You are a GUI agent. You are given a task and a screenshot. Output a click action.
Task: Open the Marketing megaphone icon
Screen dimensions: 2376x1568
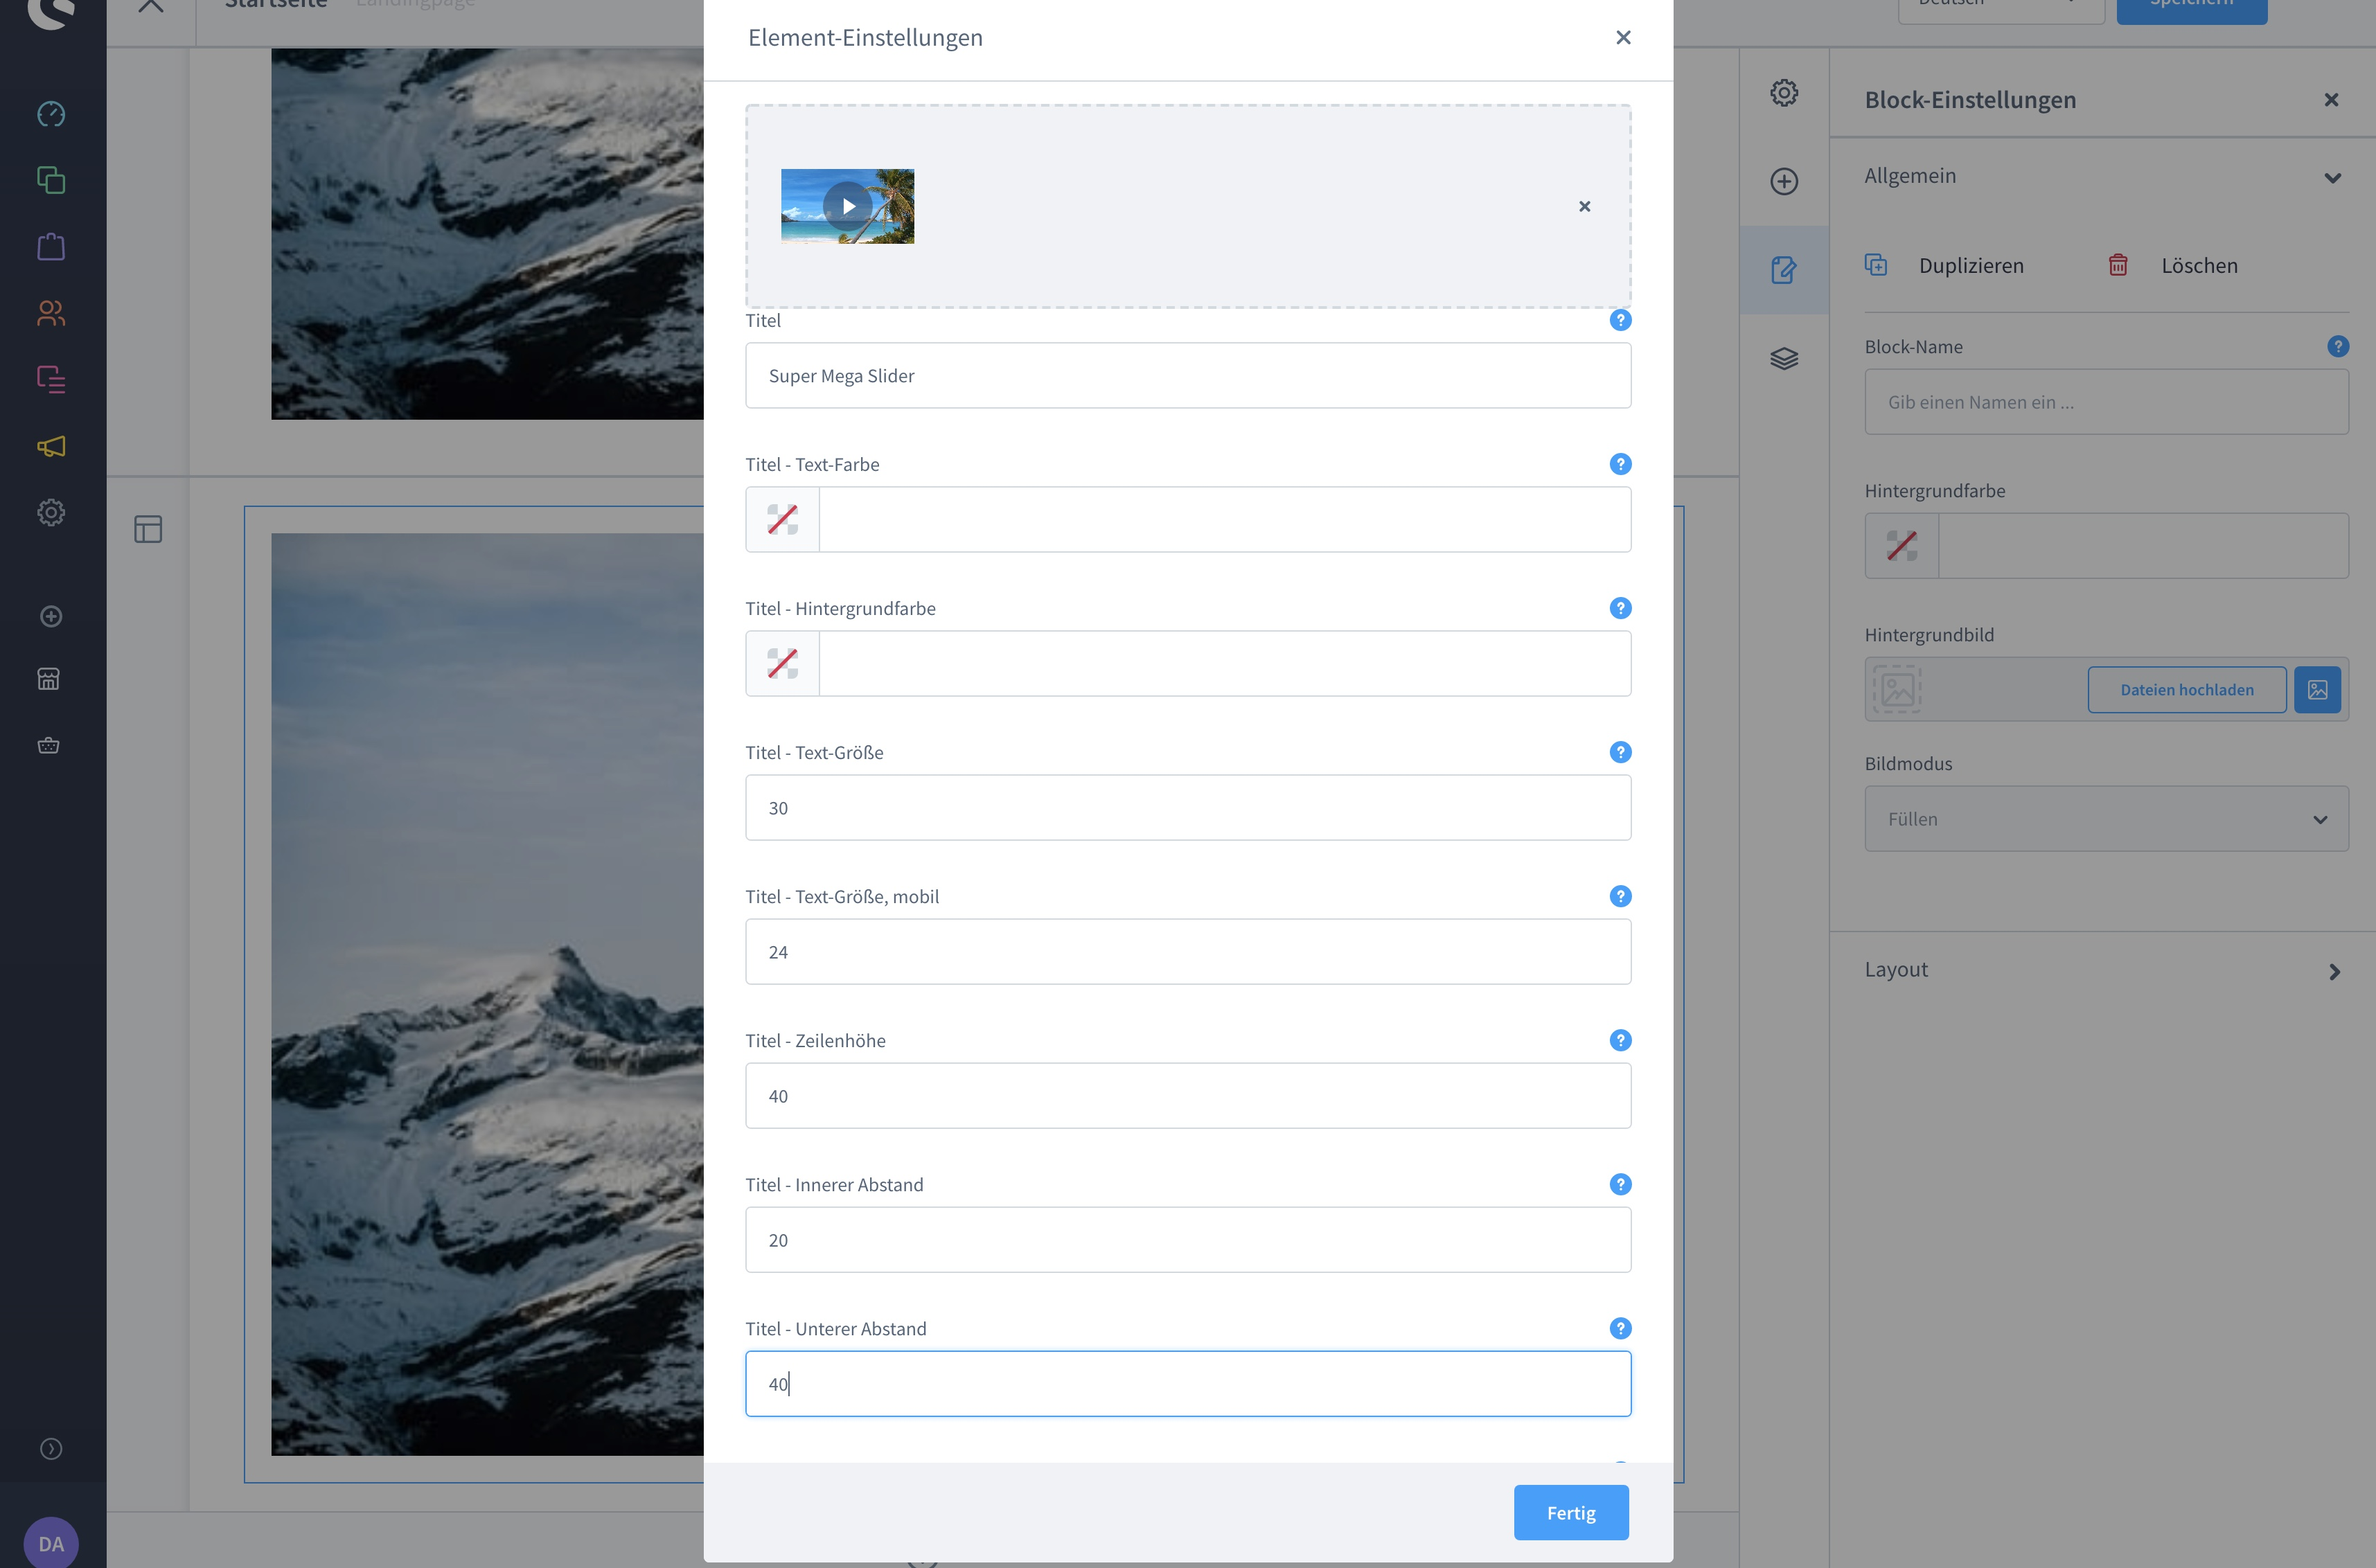51,446
